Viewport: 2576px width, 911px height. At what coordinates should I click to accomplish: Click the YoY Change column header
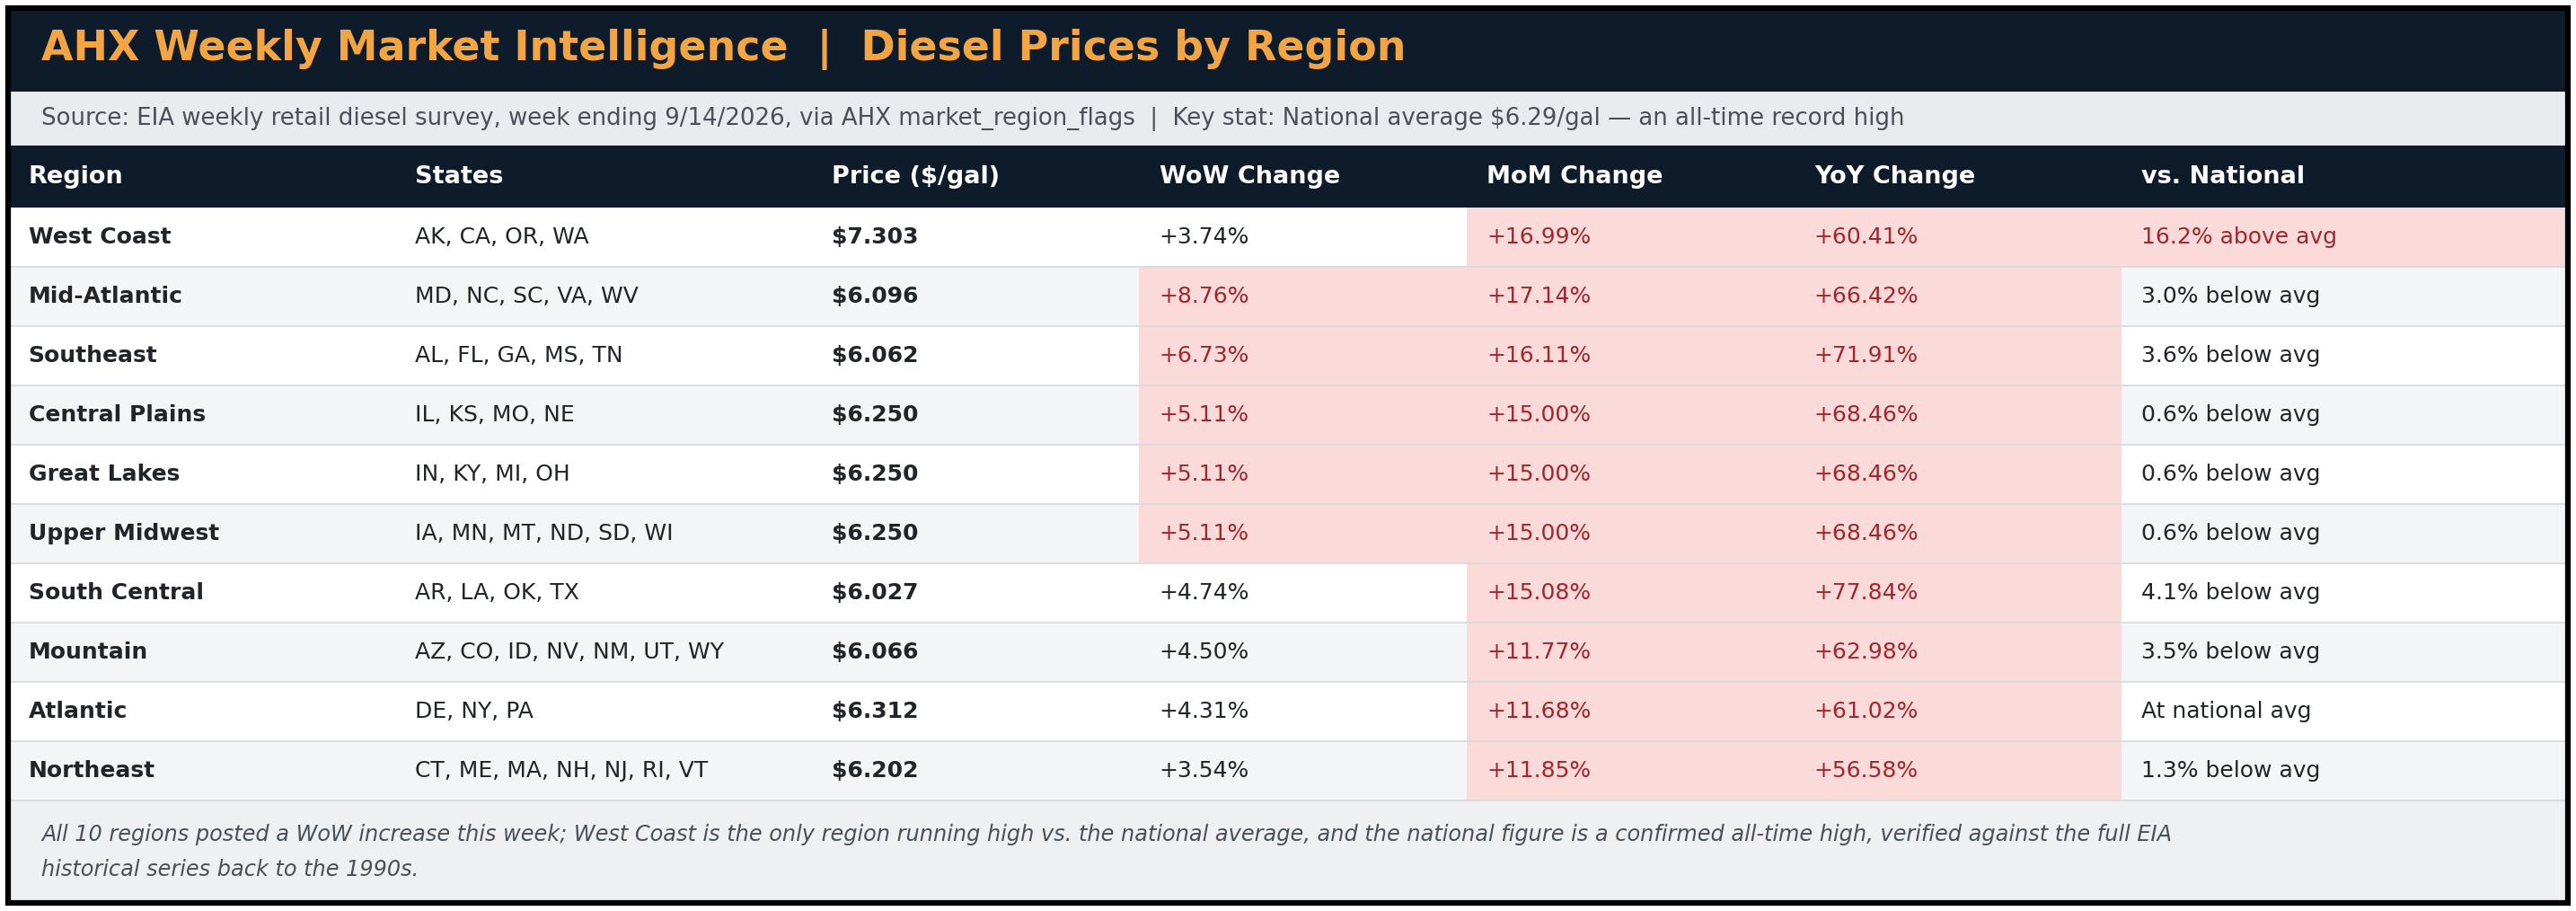point(1894,176)
